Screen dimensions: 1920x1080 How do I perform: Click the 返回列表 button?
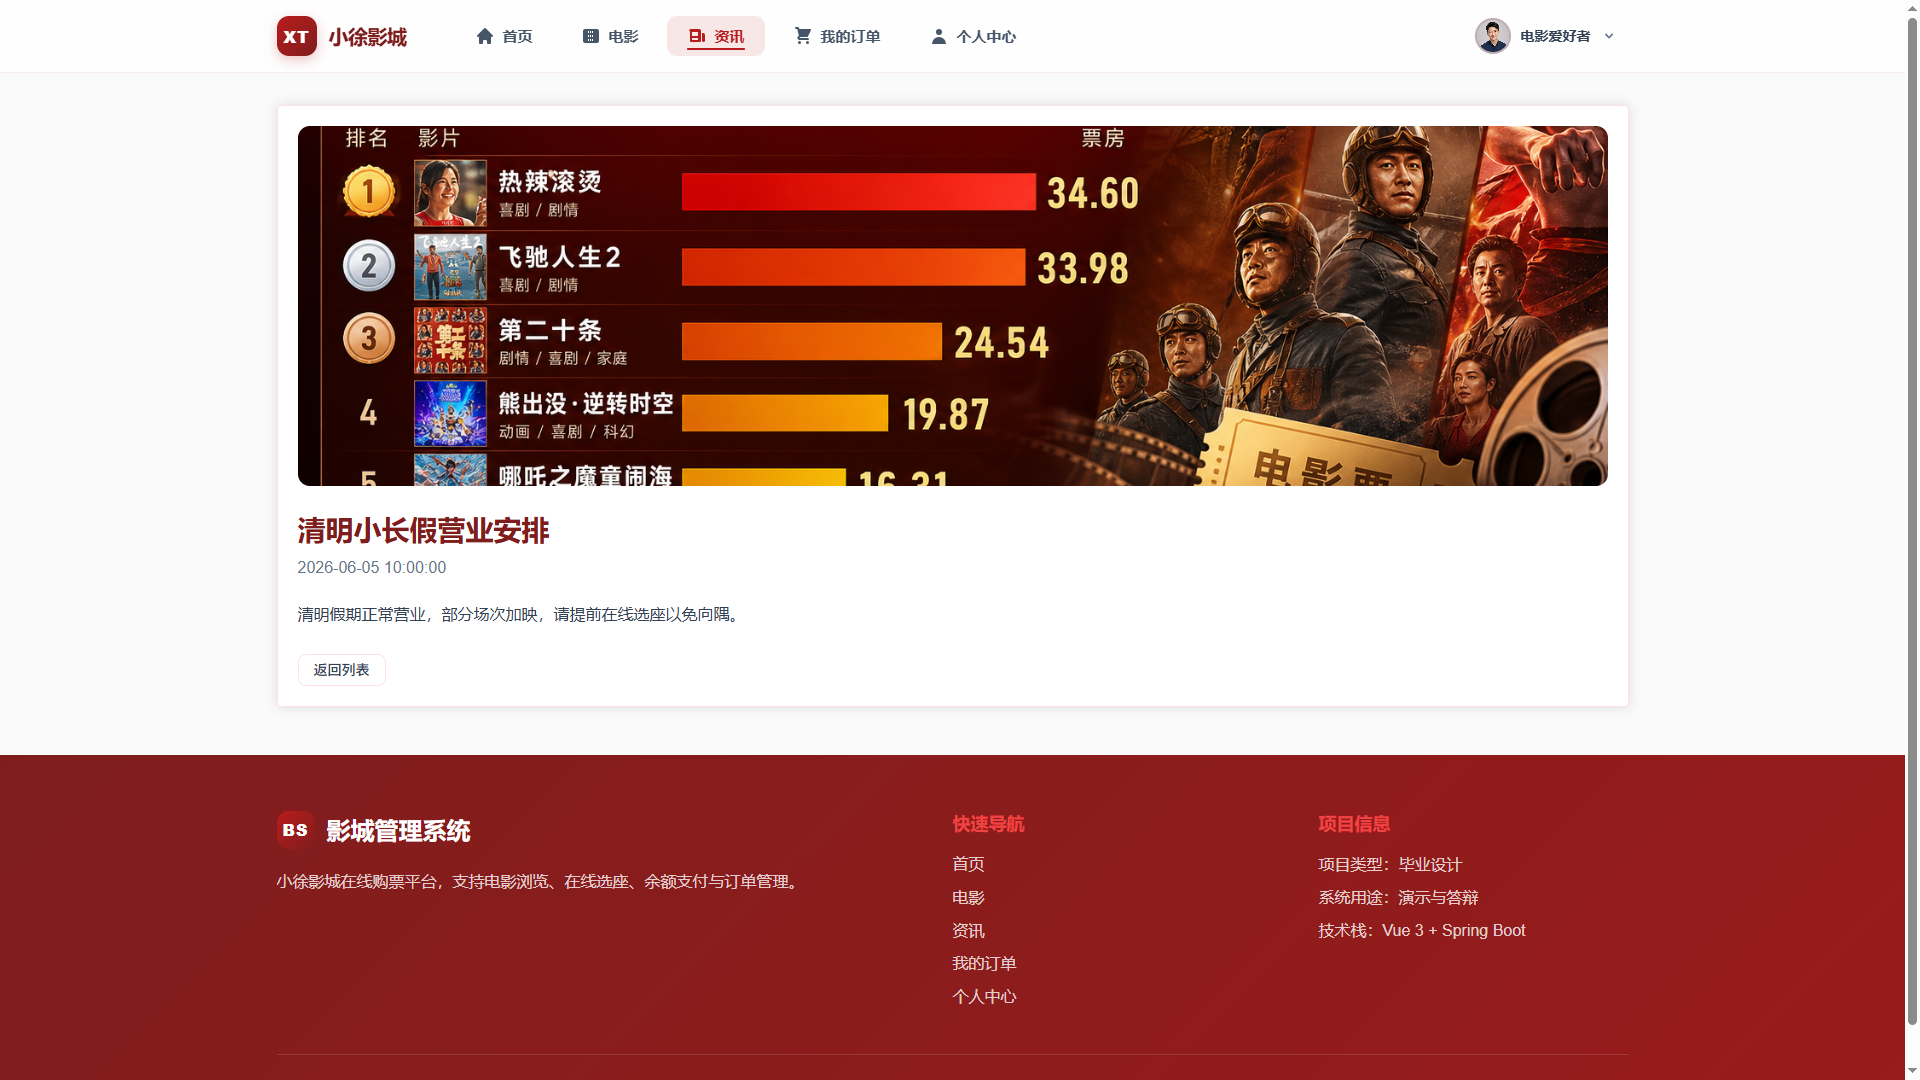341,670
